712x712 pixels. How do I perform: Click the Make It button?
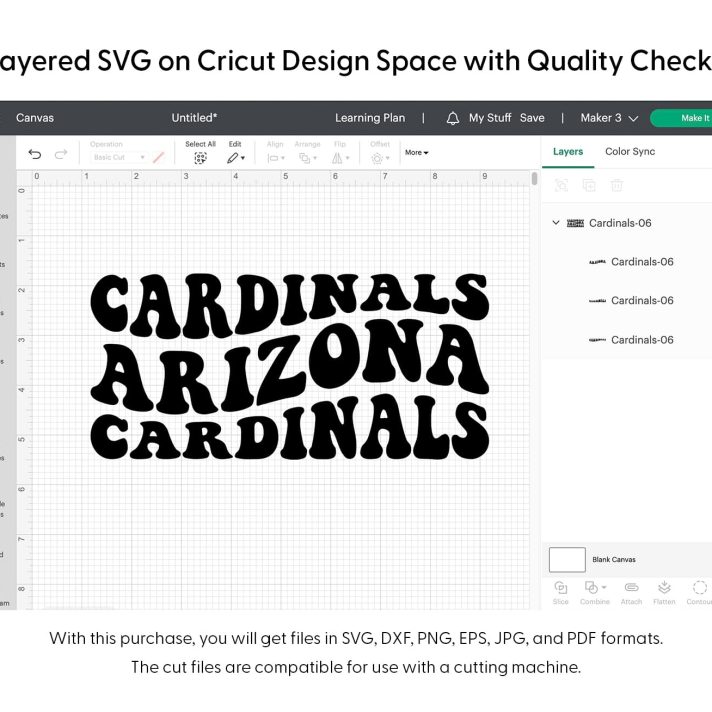click(682, 118)
